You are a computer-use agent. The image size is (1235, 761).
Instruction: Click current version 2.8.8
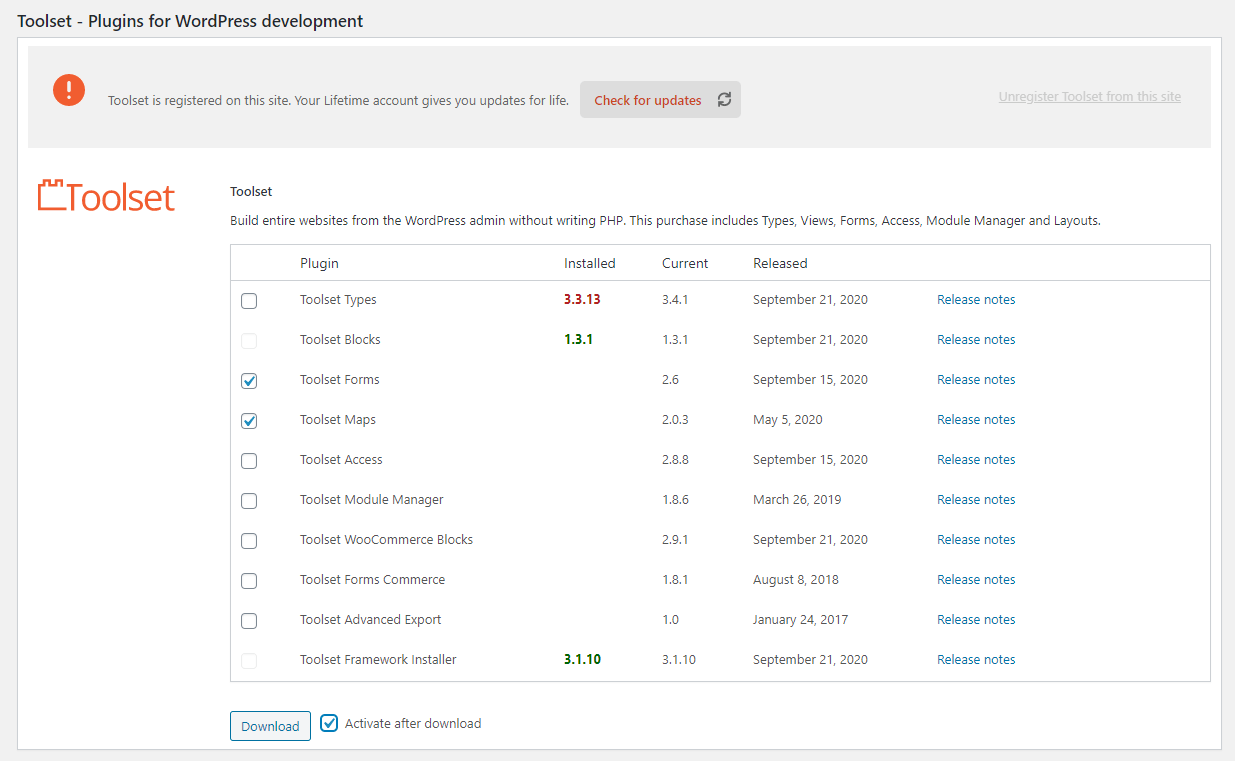click(x=675, y=460)
